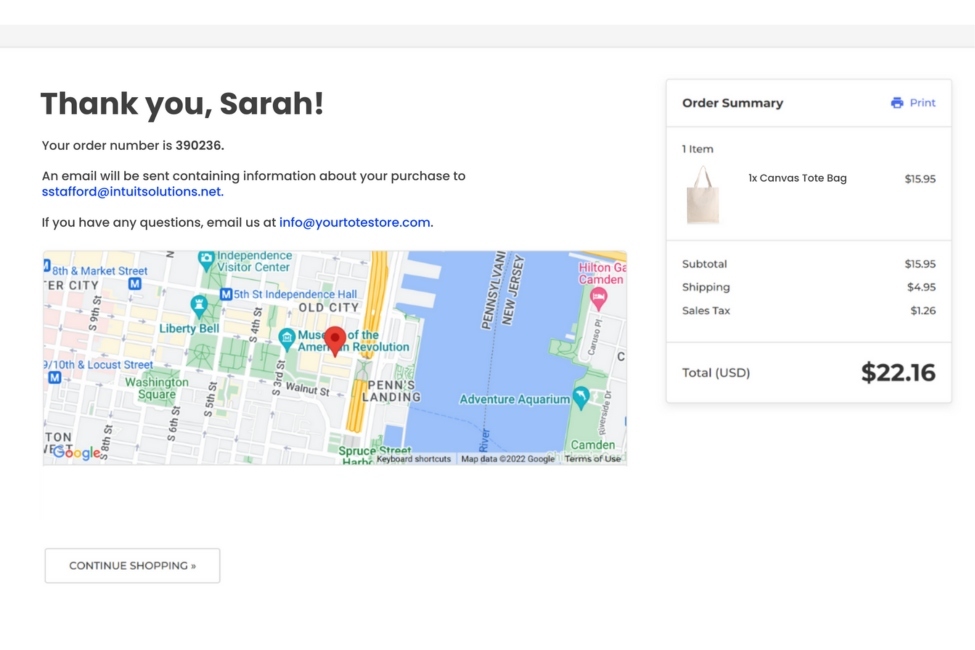Click 9/10th & Locust Street station icon
The width and height of the screenshot is (975, 650).
(x=54, y=378)
